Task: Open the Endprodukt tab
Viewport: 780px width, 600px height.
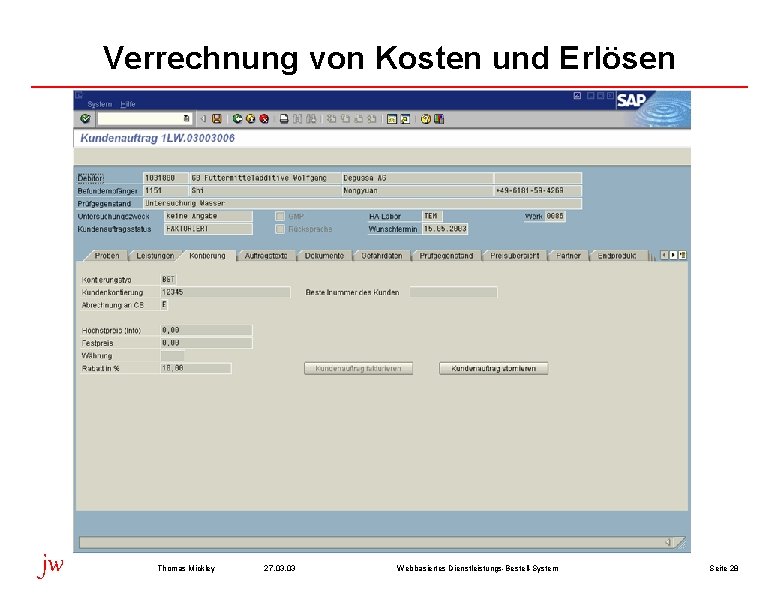Action: pos(617,256)
